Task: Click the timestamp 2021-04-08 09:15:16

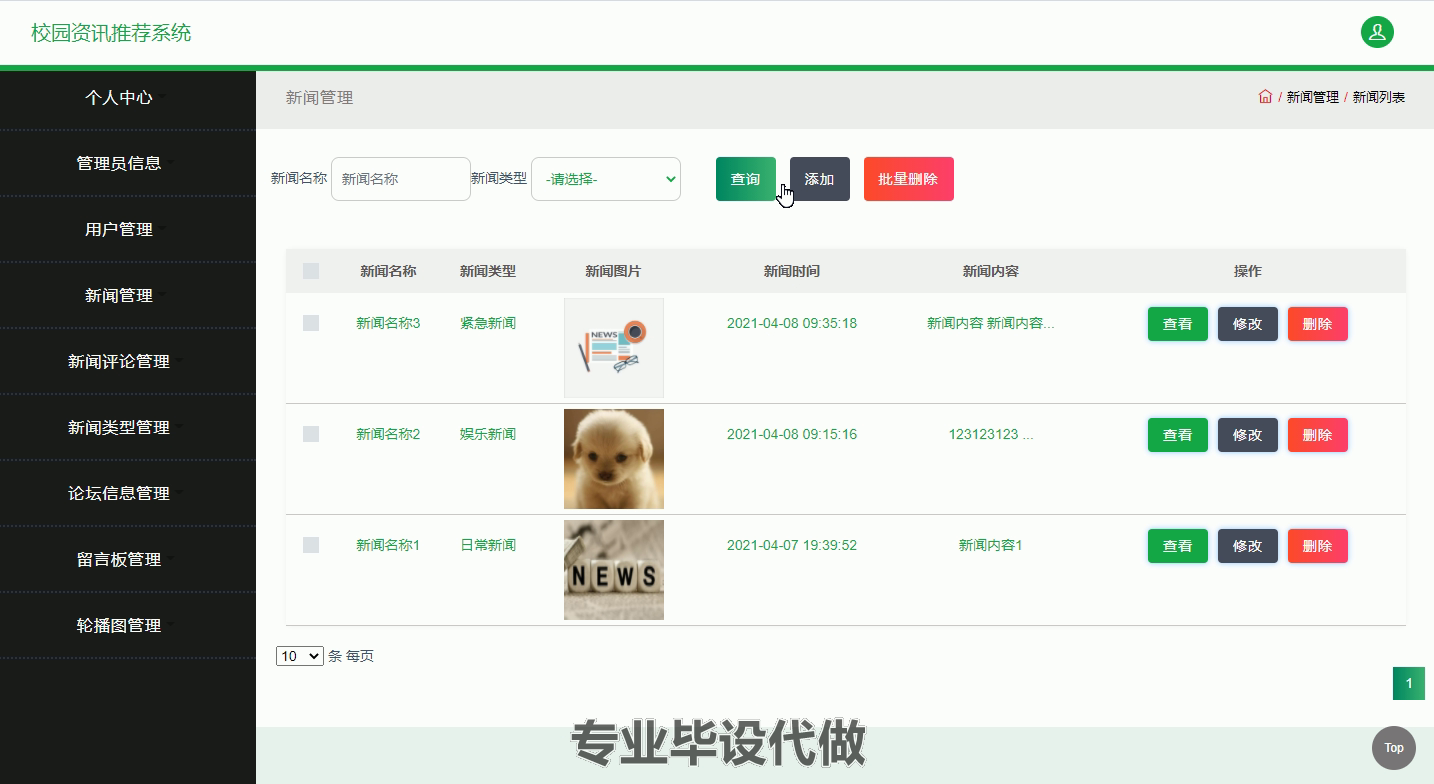Action: 792,434
